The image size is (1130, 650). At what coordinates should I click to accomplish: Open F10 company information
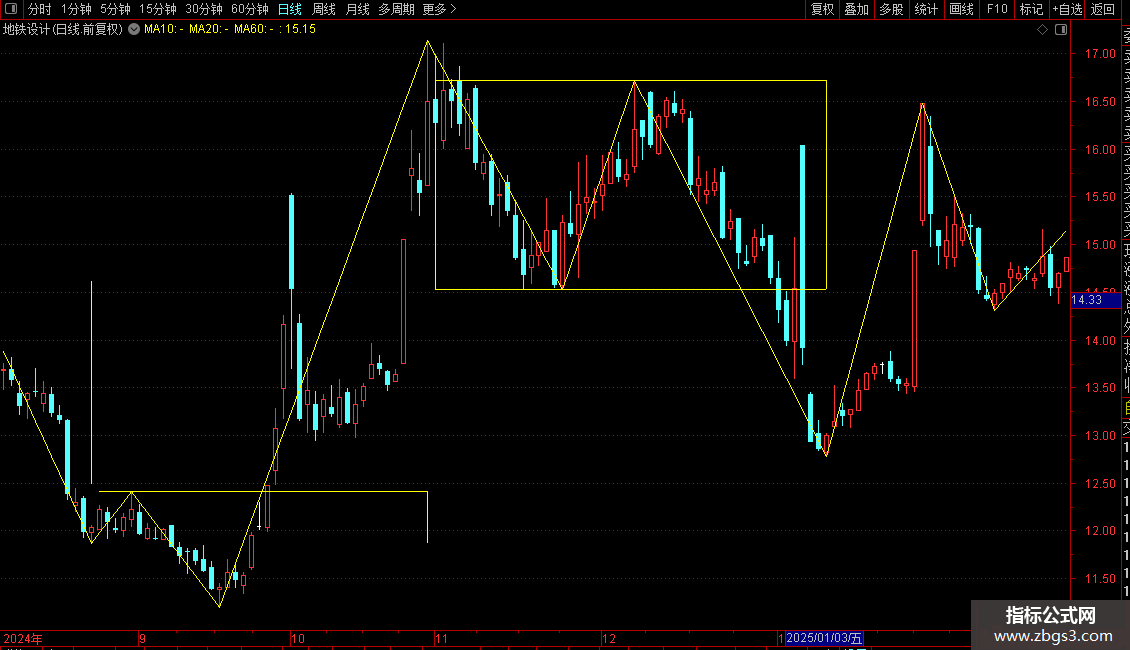997,9
